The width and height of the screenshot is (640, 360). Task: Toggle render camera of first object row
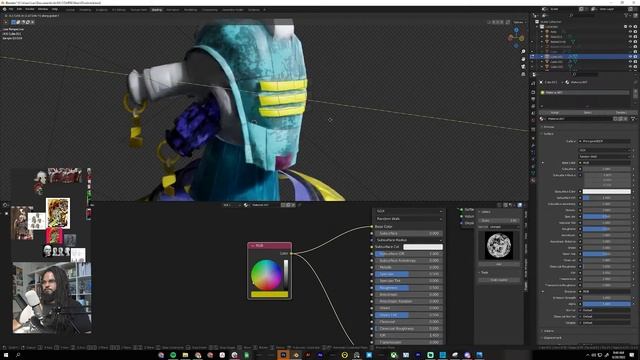tap(635, 31)
